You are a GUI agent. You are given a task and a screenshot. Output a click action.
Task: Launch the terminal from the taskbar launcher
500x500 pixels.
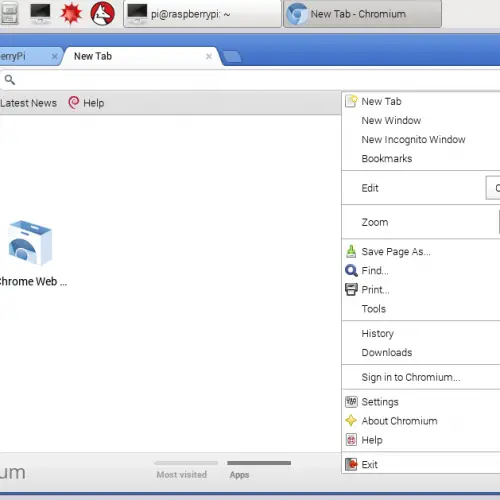(40, 14)
